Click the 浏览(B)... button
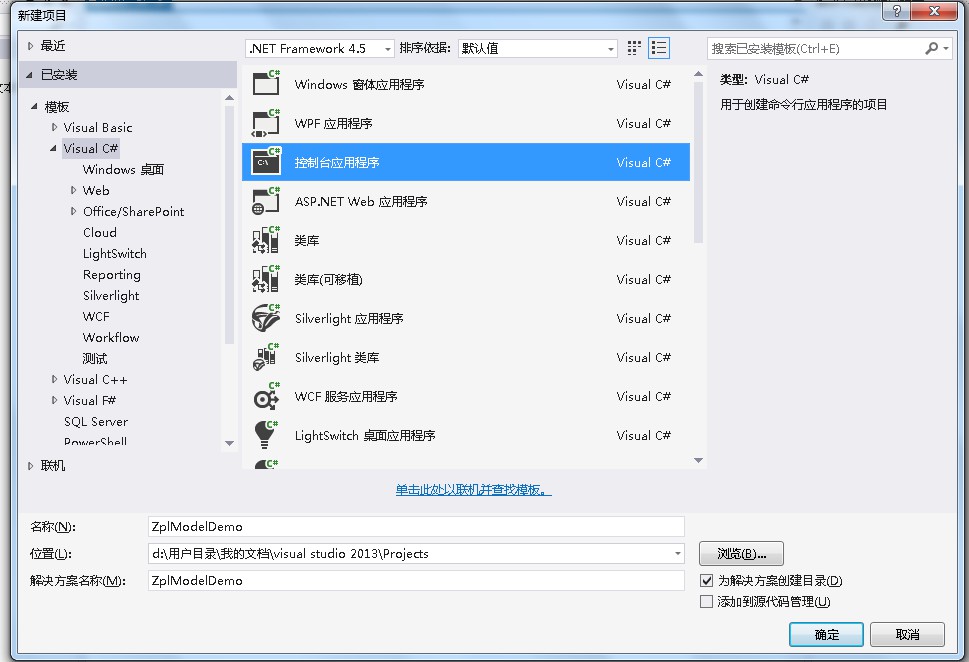This screenshot has height=662, width=969. 741,554
